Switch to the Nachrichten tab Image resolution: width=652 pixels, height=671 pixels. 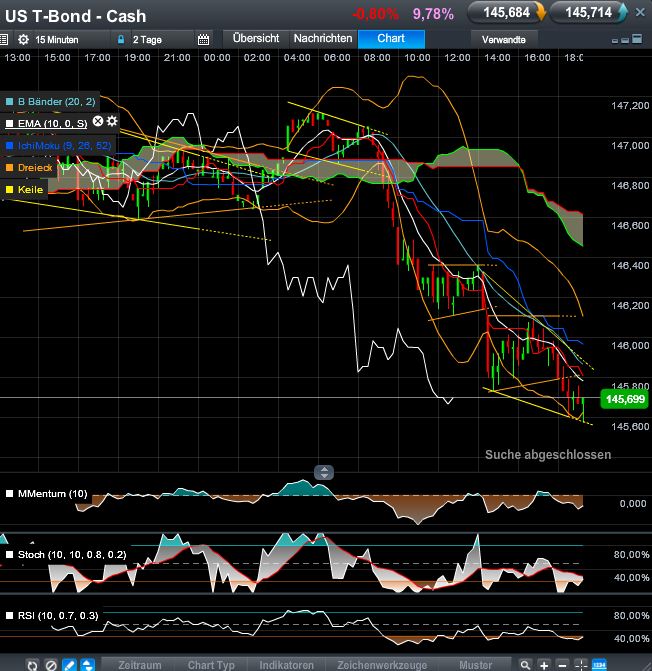[323, 39]
